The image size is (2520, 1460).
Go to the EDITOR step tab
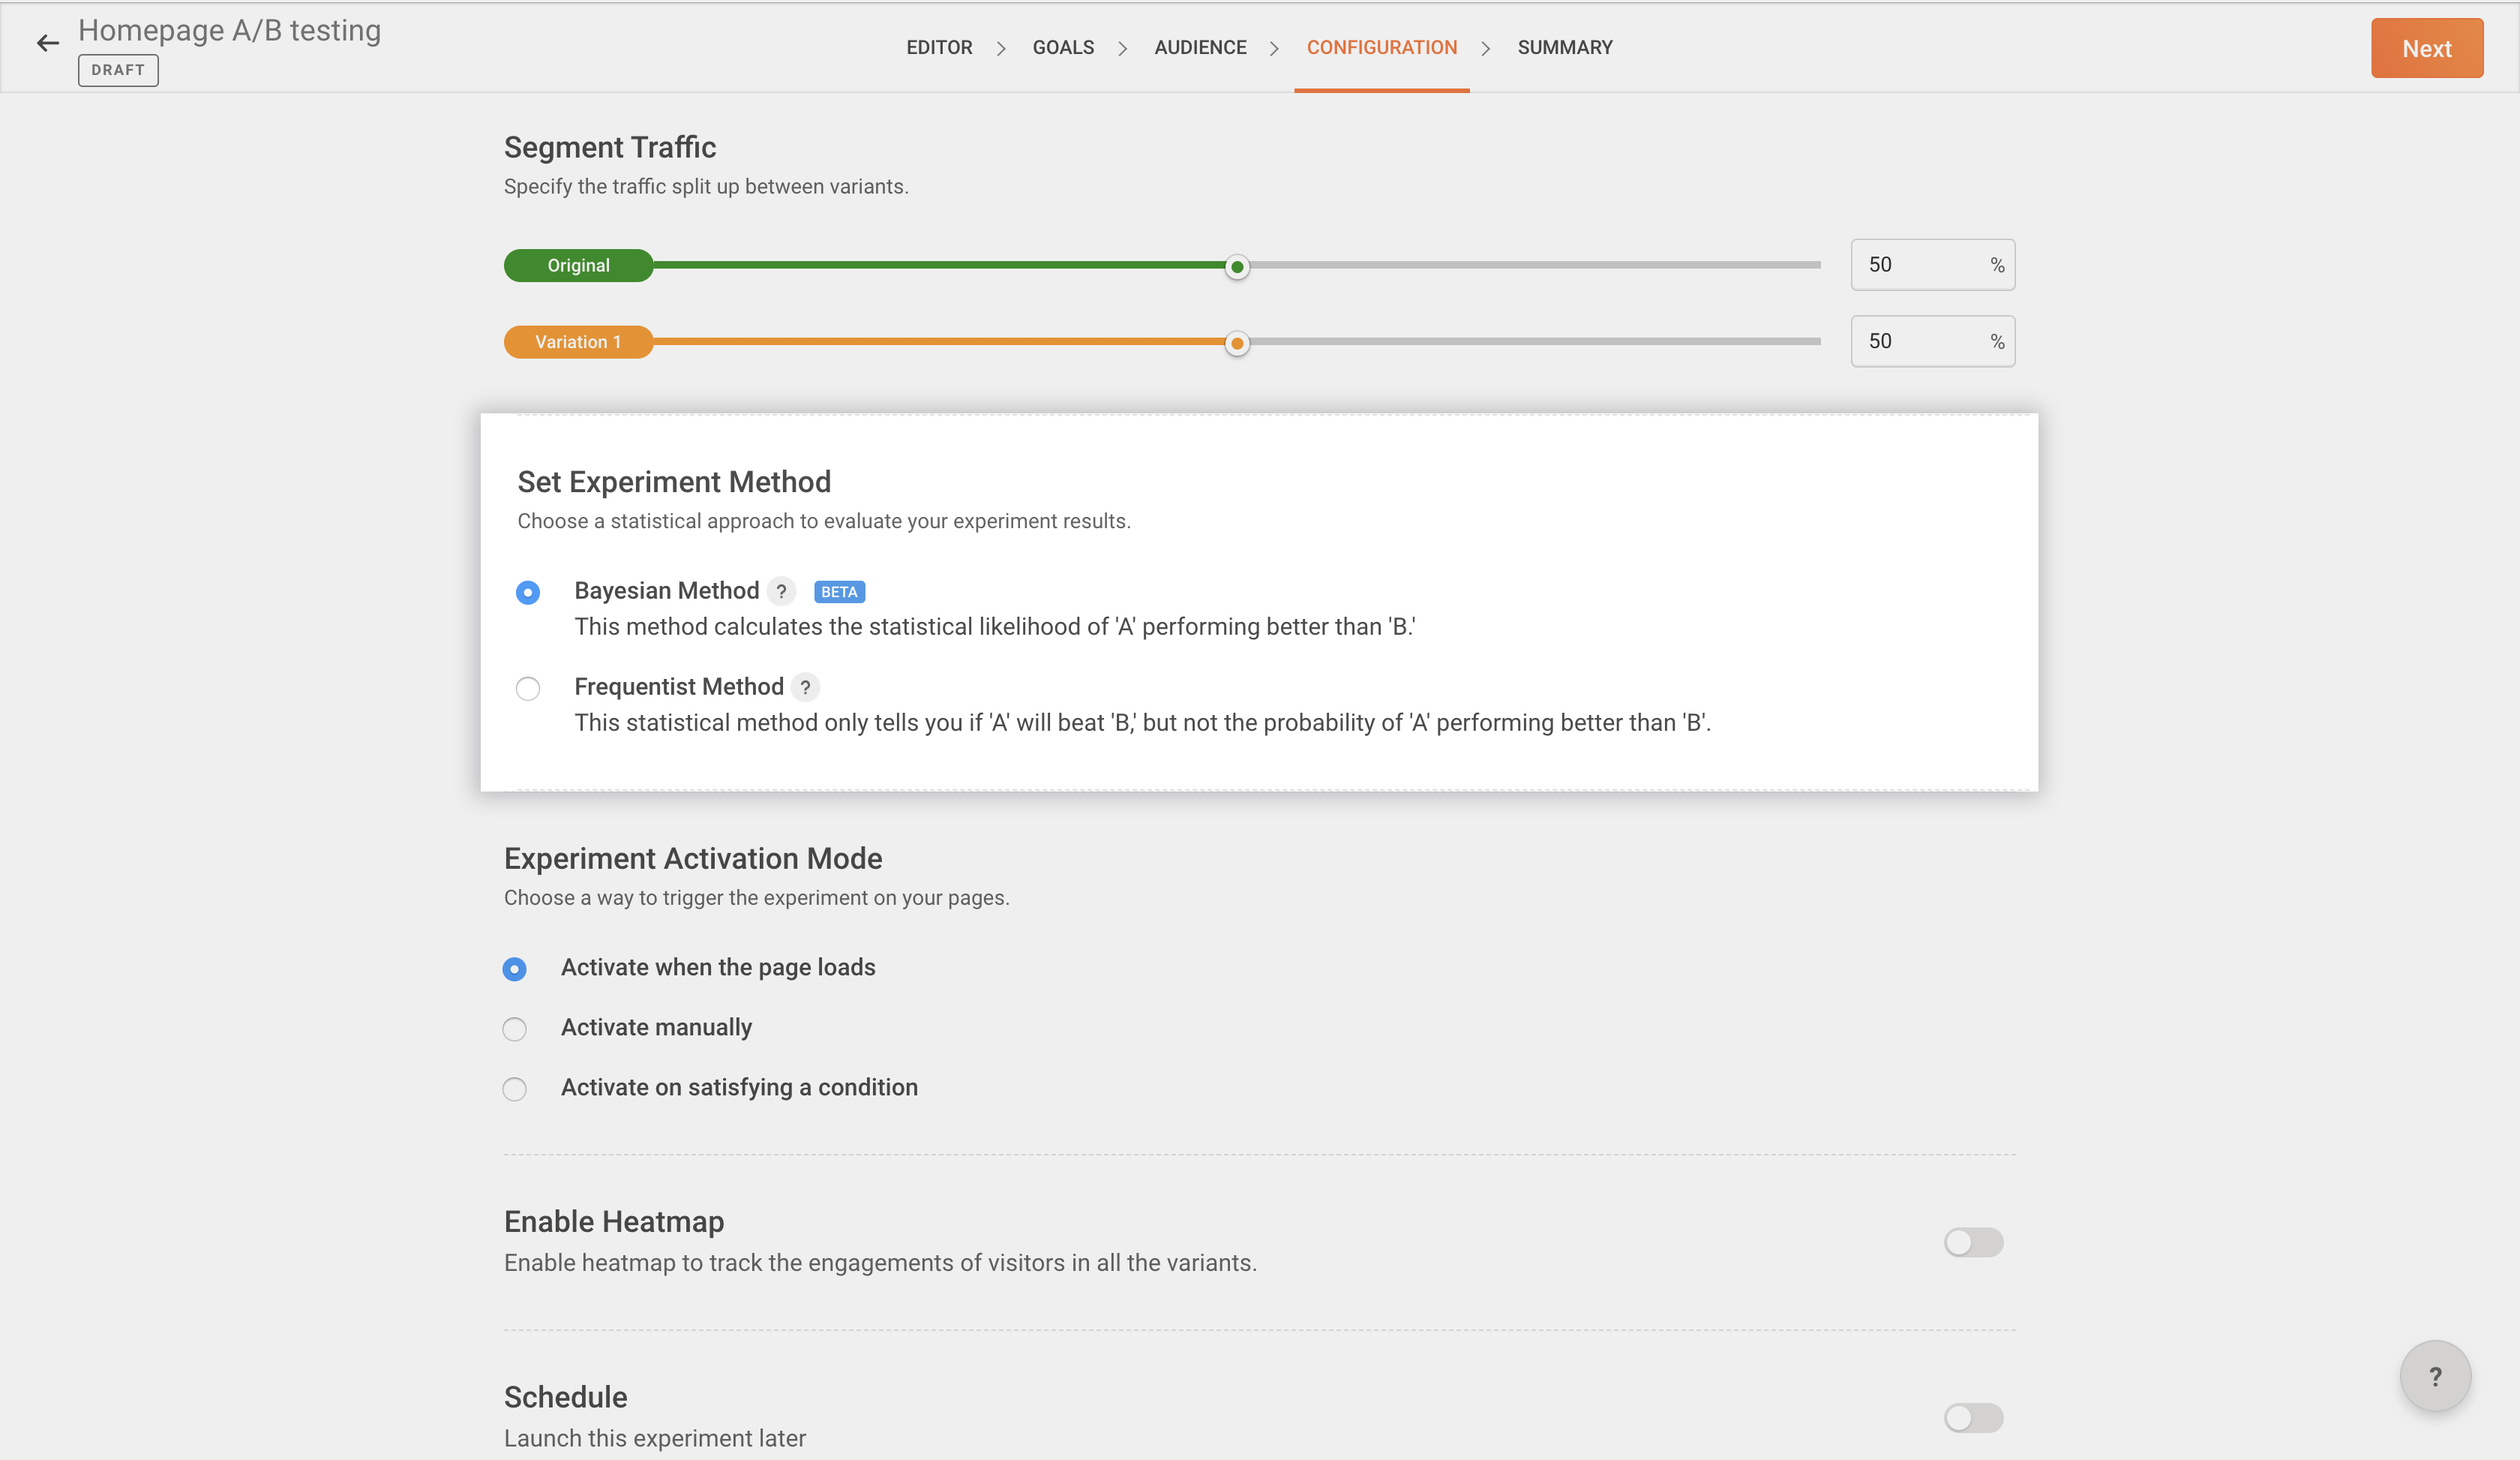[939, 48]
